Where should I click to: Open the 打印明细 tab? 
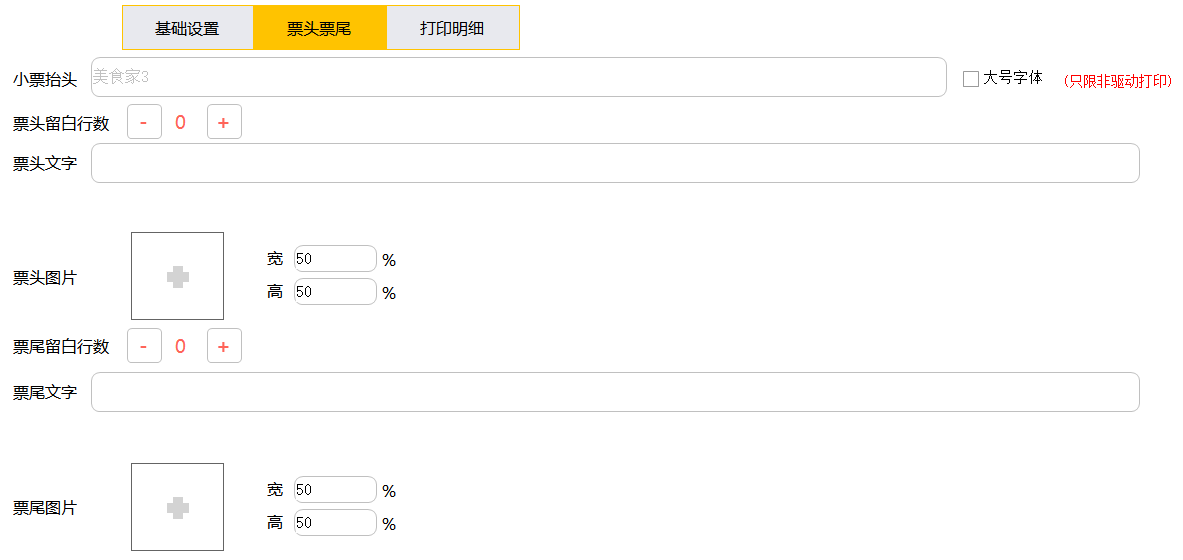coord(452,28)
